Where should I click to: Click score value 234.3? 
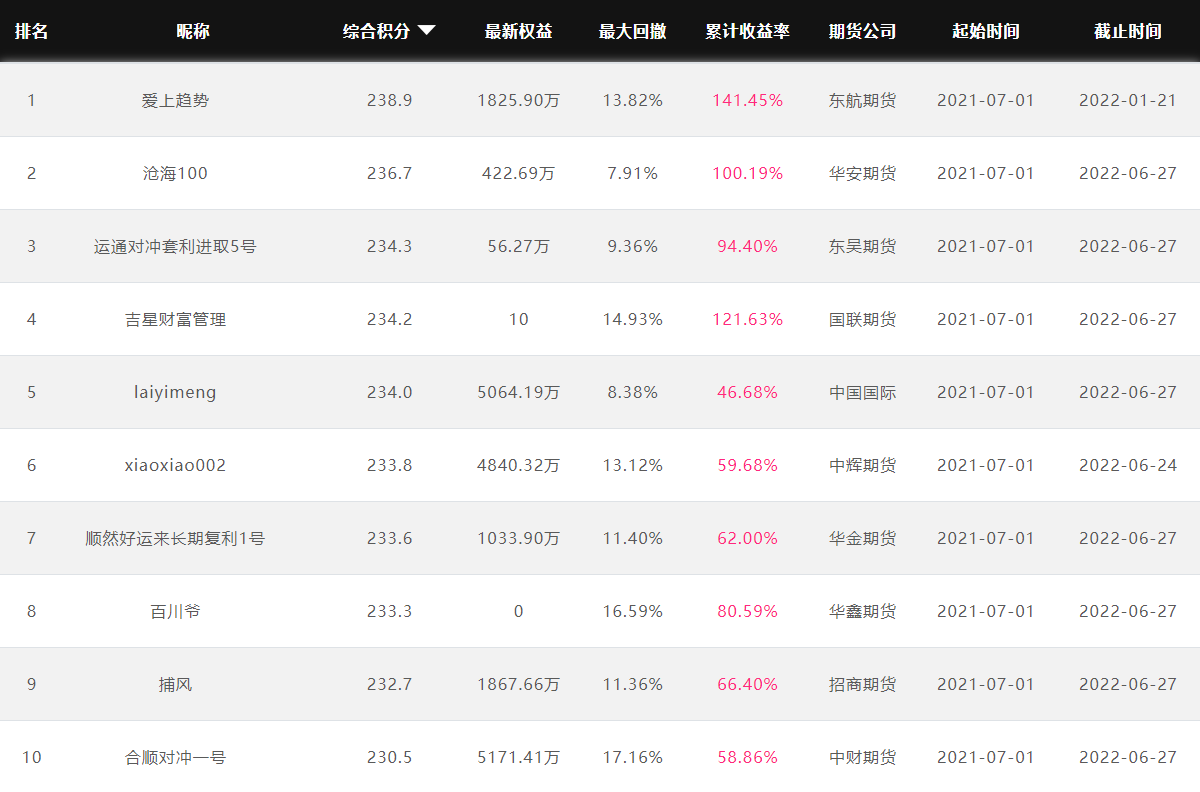[390, 246]
